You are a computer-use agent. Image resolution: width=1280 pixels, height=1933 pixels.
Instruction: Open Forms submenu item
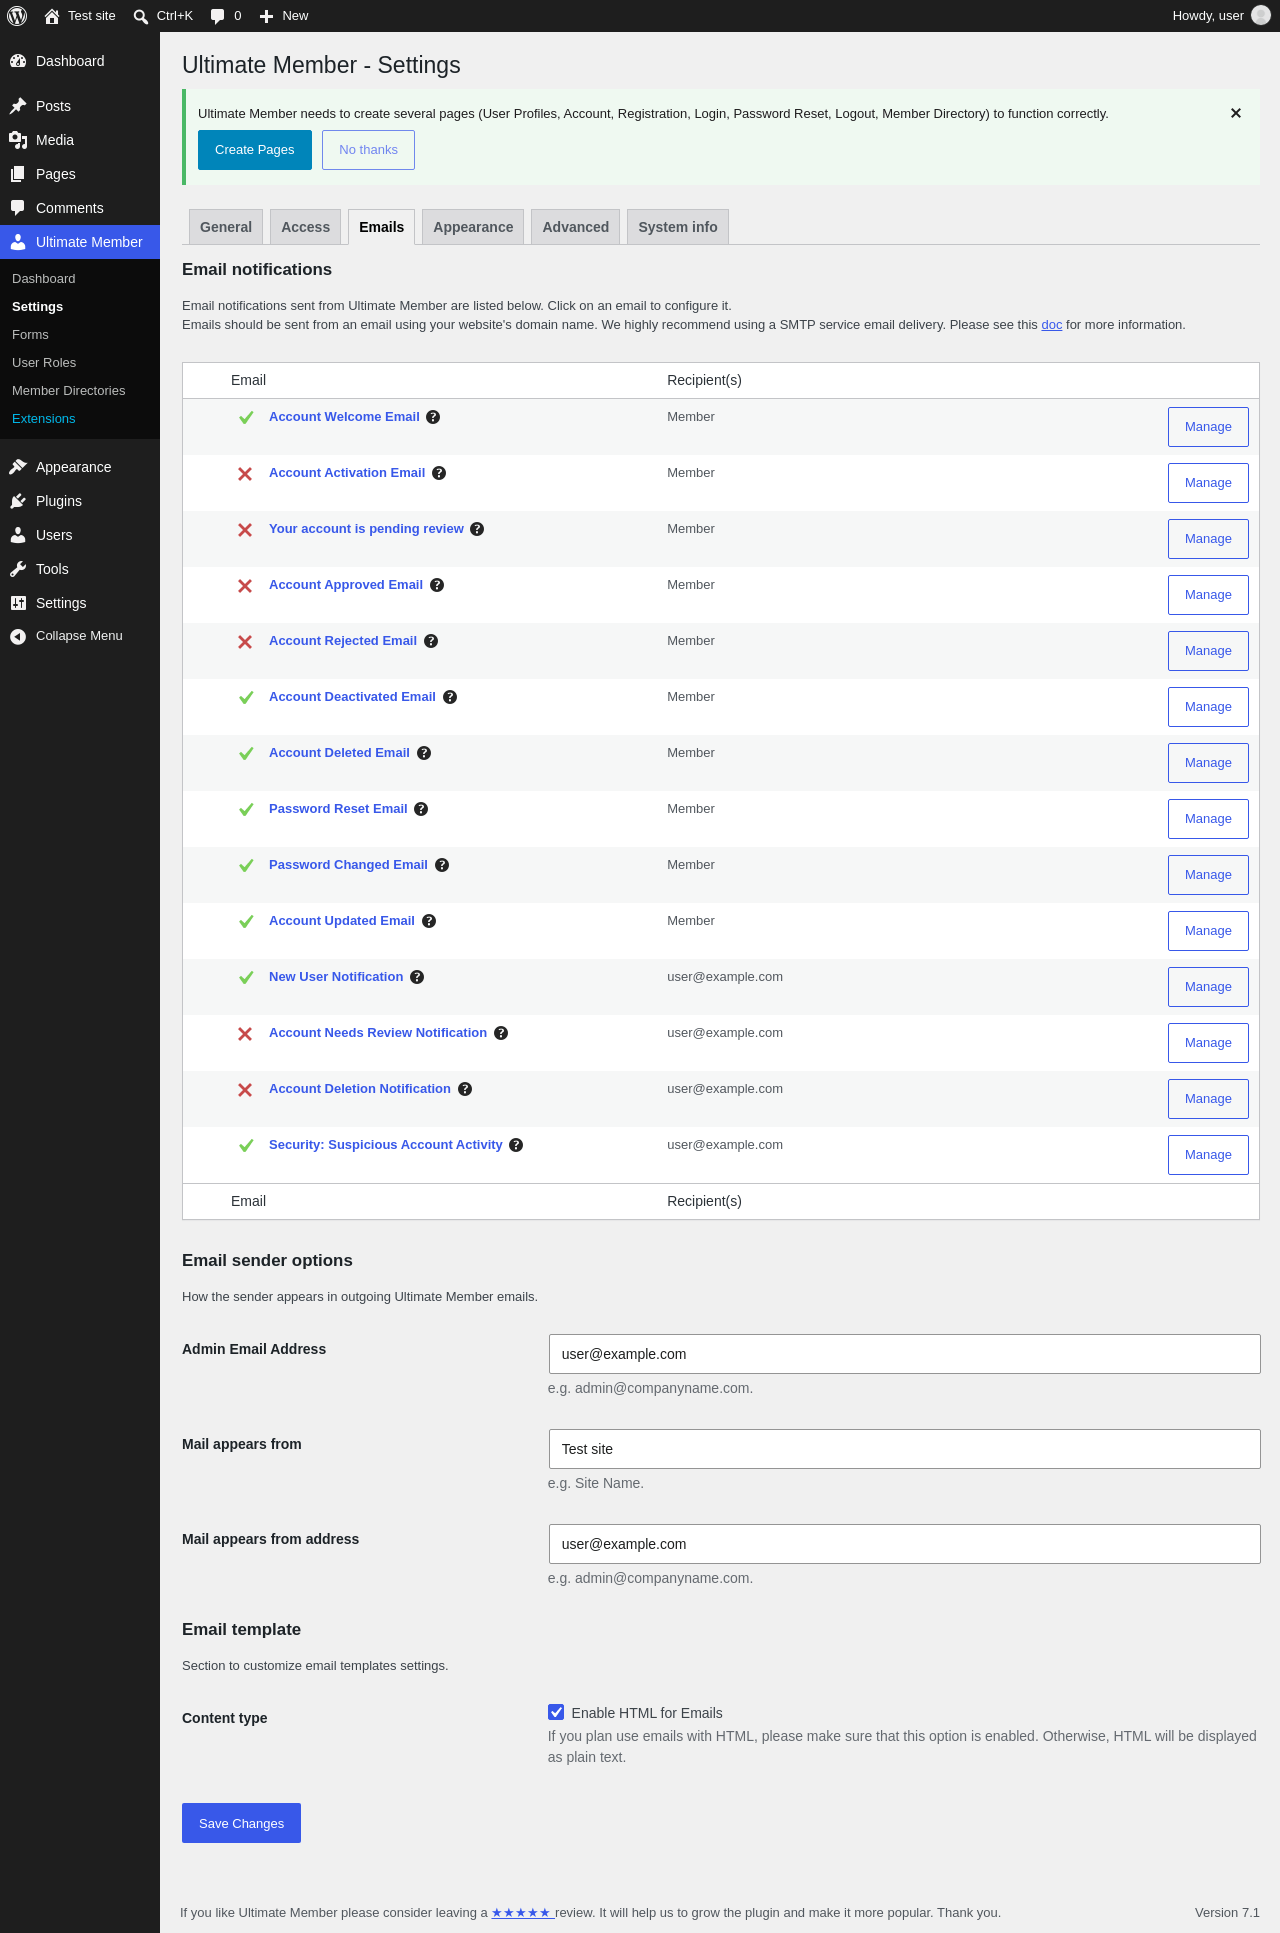[x=80, y=335]
